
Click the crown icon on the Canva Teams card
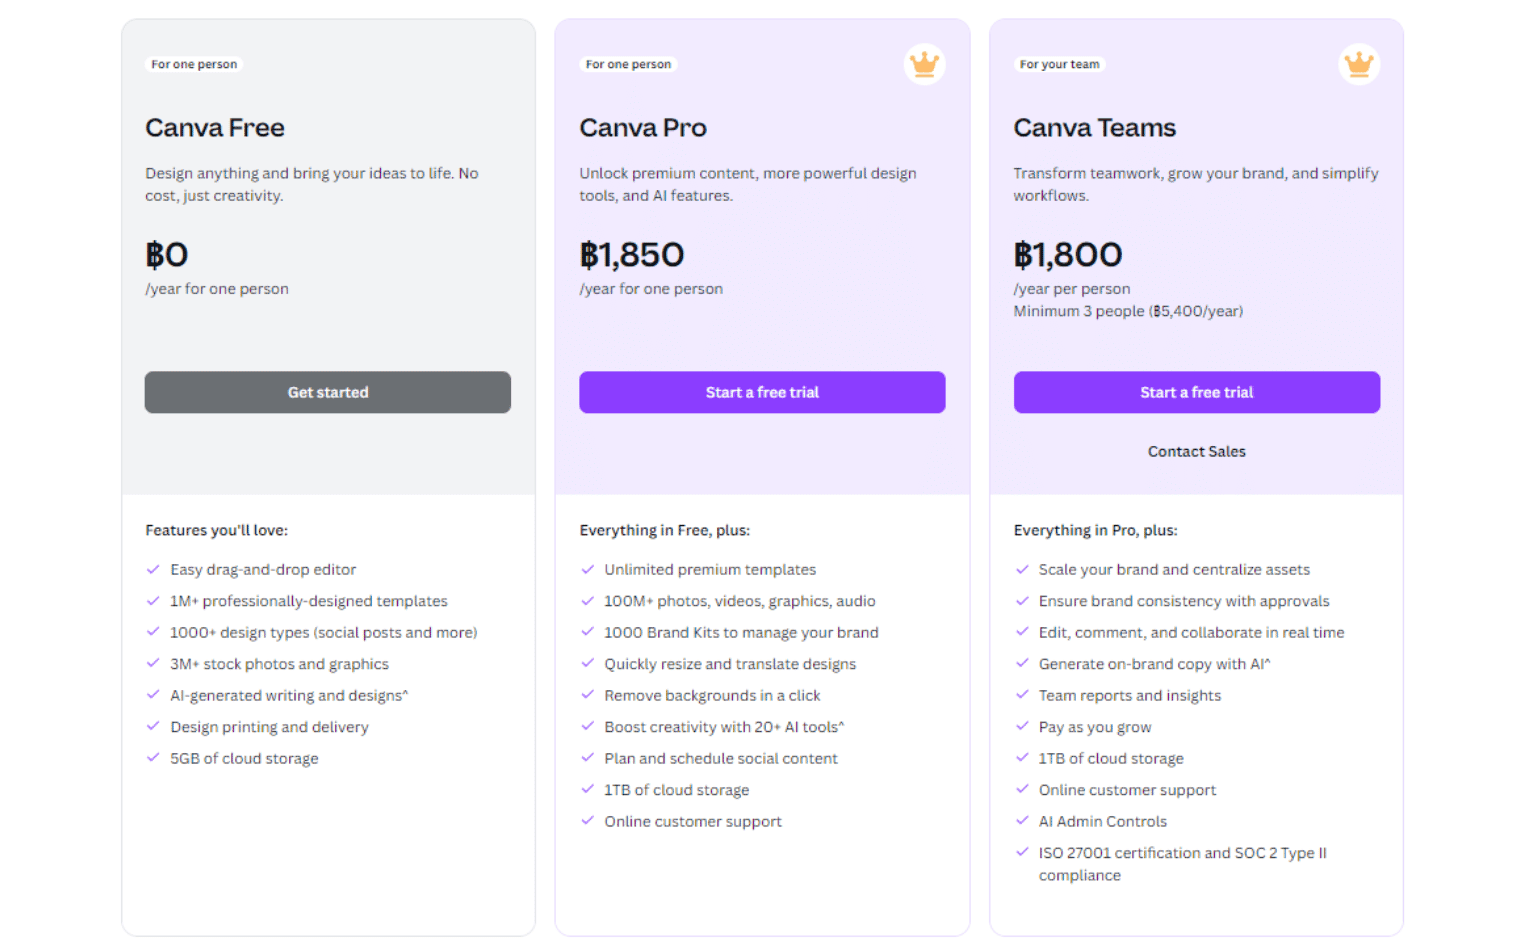pyautogui.click(x=1358, y=64)
